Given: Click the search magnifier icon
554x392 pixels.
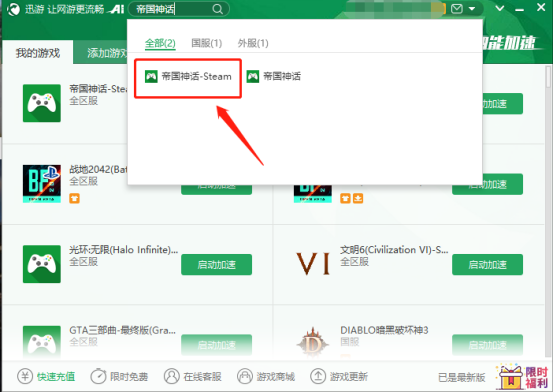Looking at the screenshot, I should (x=218, y=9).
